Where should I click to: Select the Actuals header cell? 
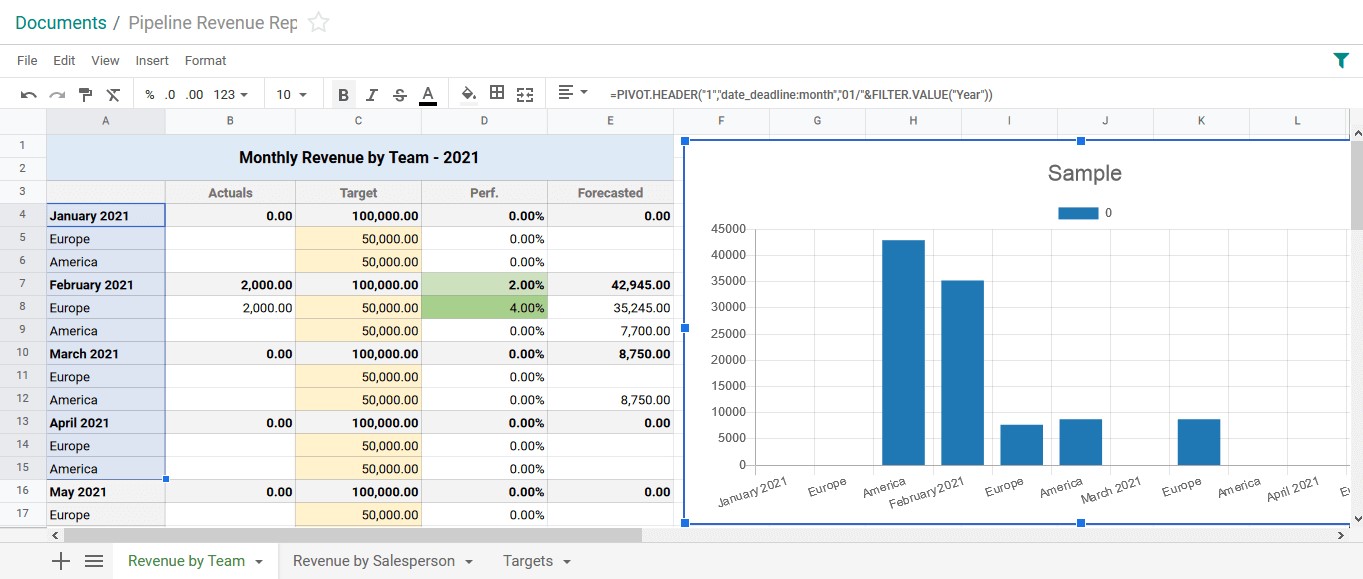pyautogui.click(x=230, y=193)
